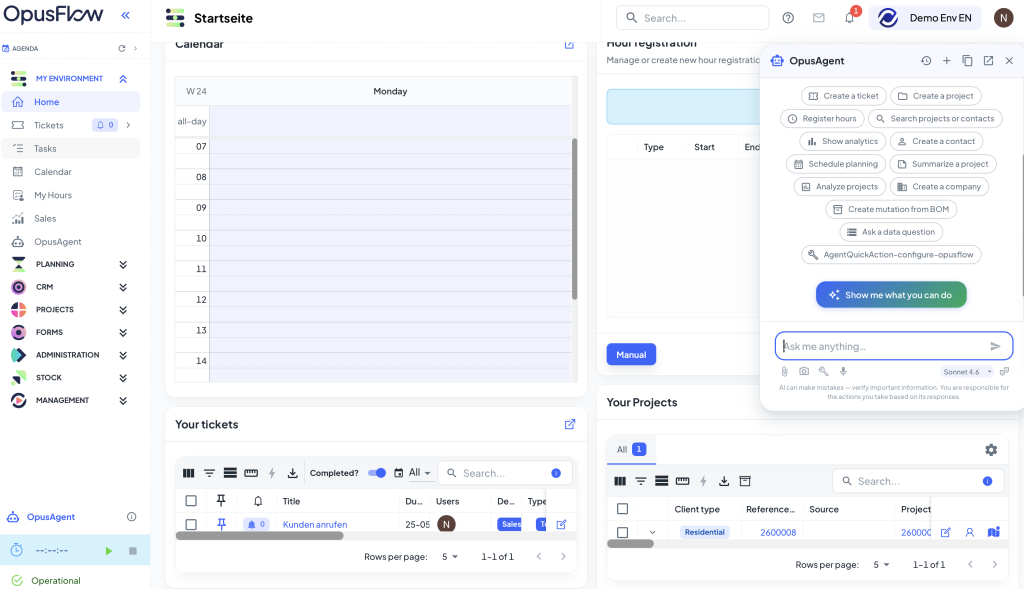1024x589 pixels.
Task: Open Tasks in sidebar
Action: point(71,149)
